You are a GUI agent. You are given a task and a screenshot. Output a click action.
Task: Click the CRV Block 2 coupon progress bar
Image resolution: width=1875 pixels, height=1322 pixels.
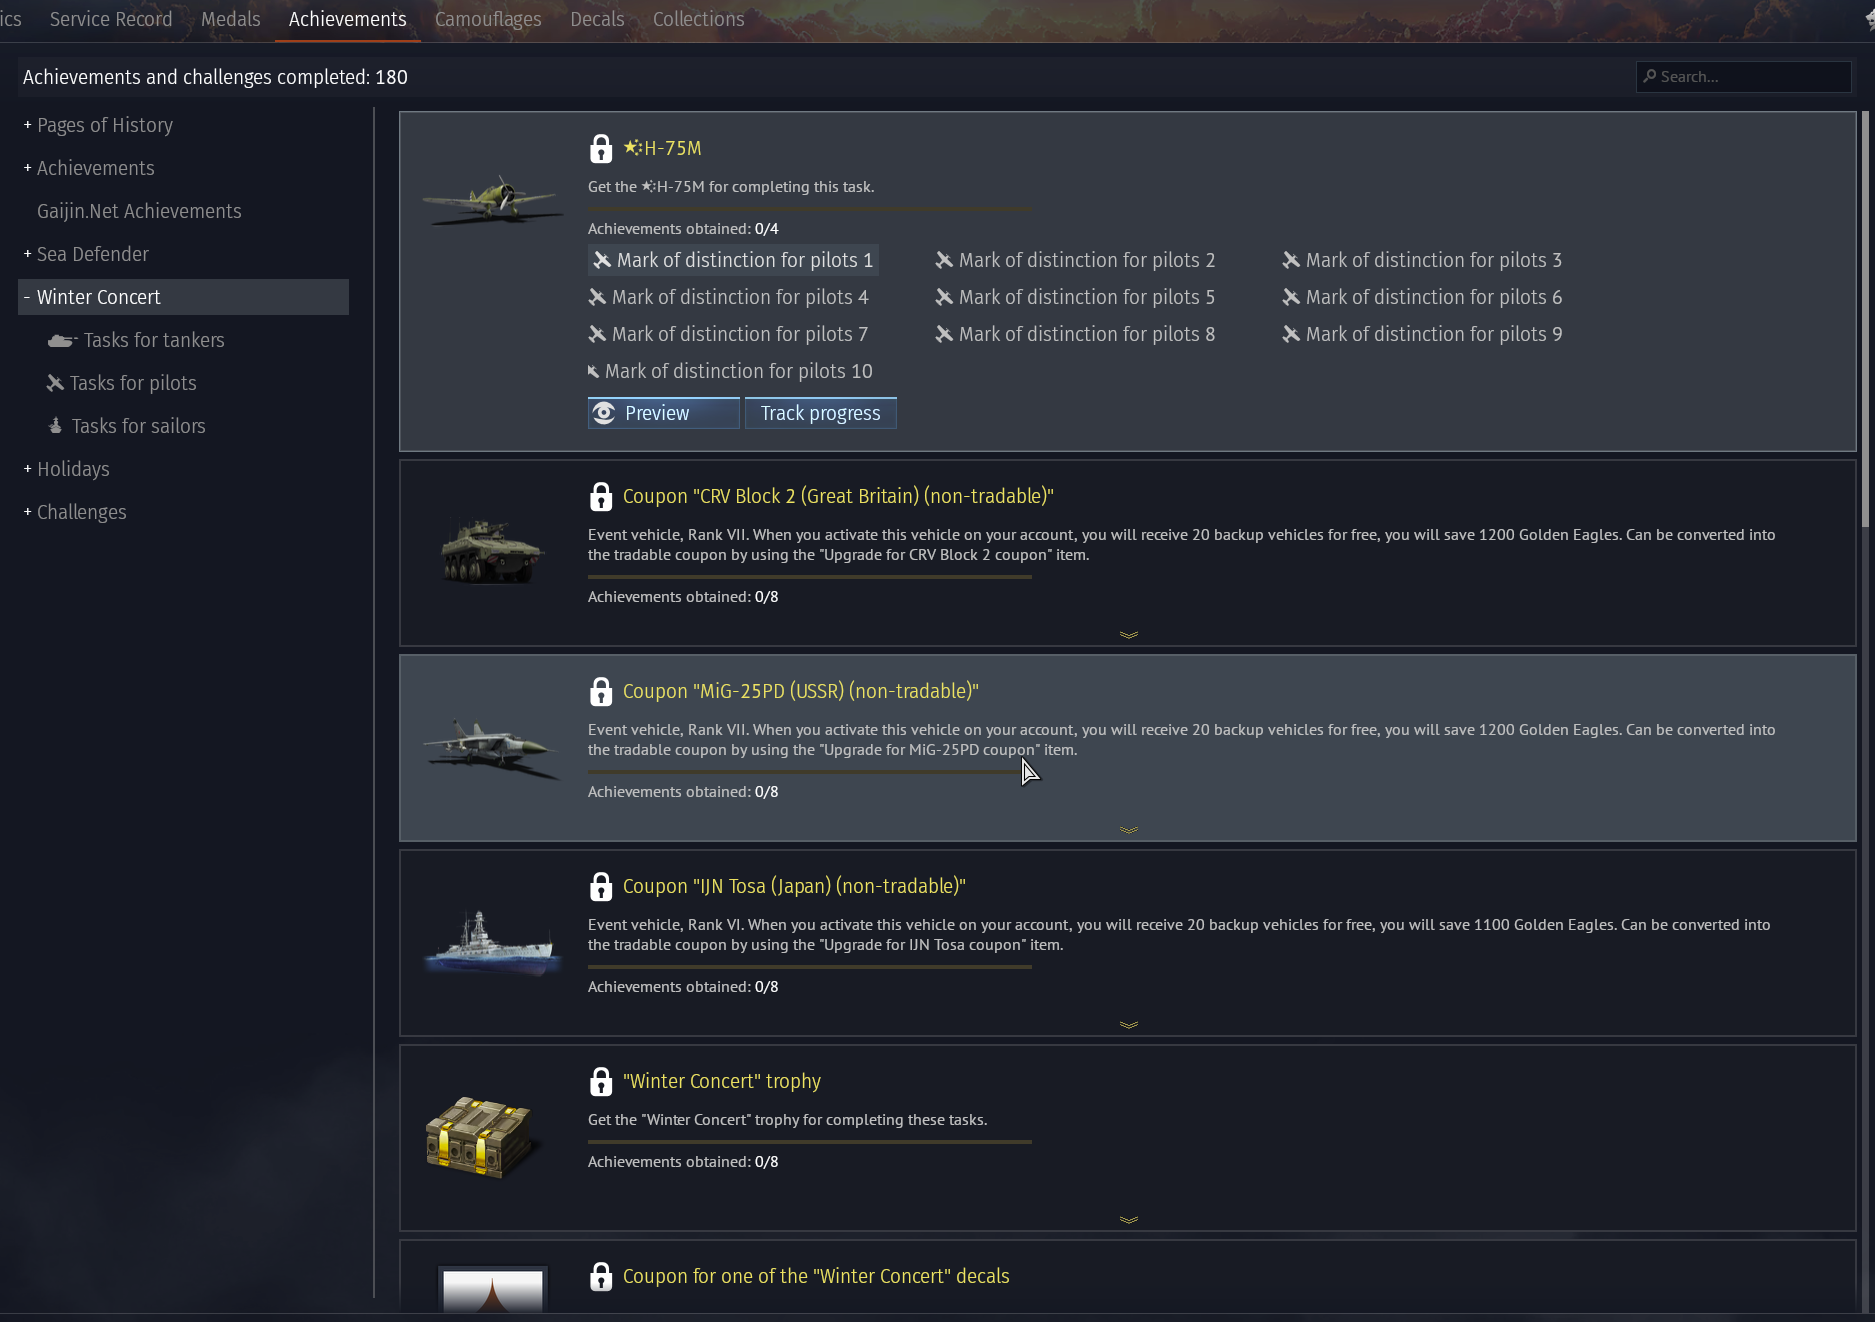pos(809,577)
